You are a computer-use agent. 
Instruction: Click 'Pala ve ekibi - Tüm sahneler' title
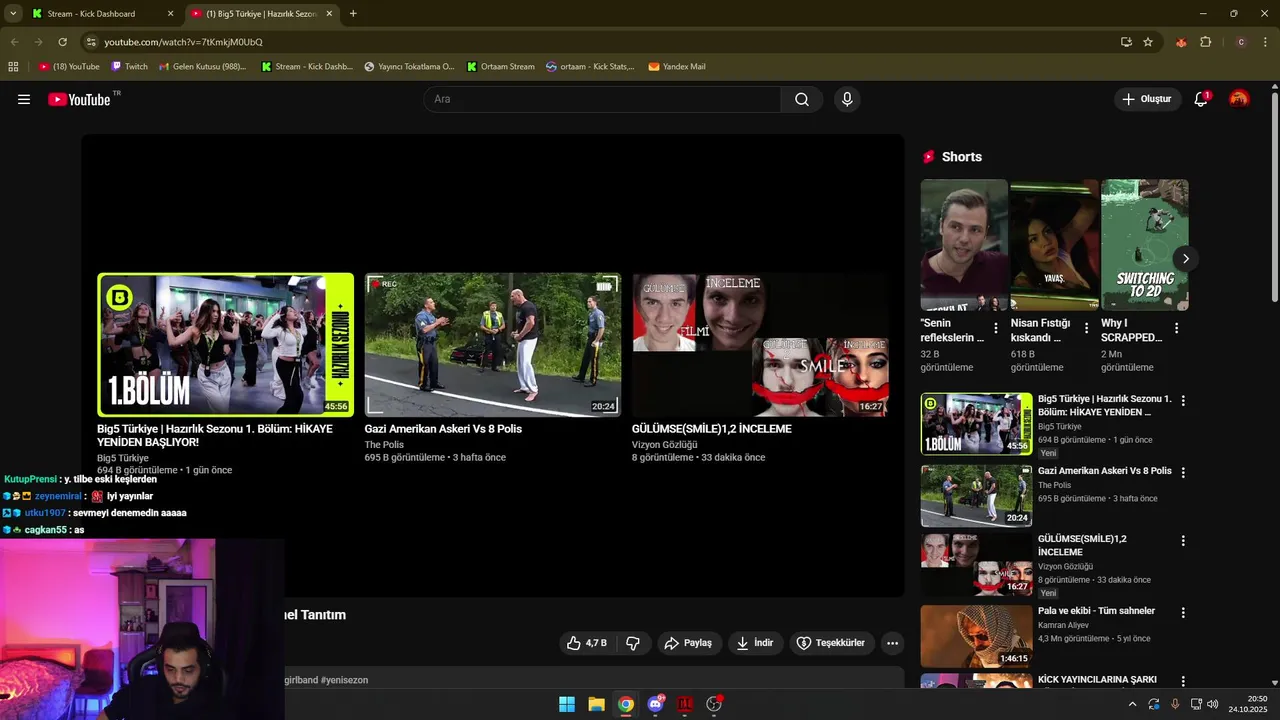click(1096, 611)
